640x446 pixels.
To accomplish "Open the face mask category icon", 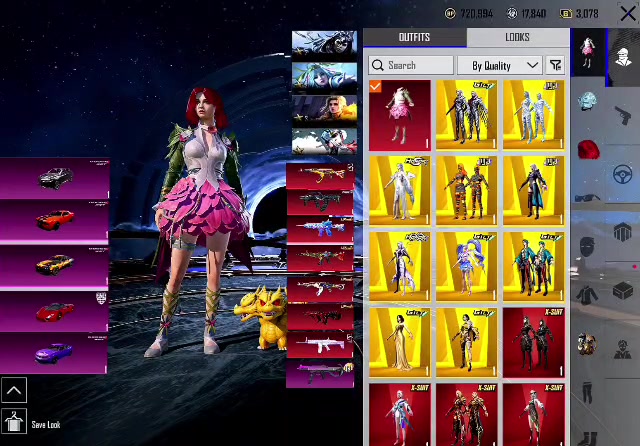I will pyautogui.click(x=587, y=247).
